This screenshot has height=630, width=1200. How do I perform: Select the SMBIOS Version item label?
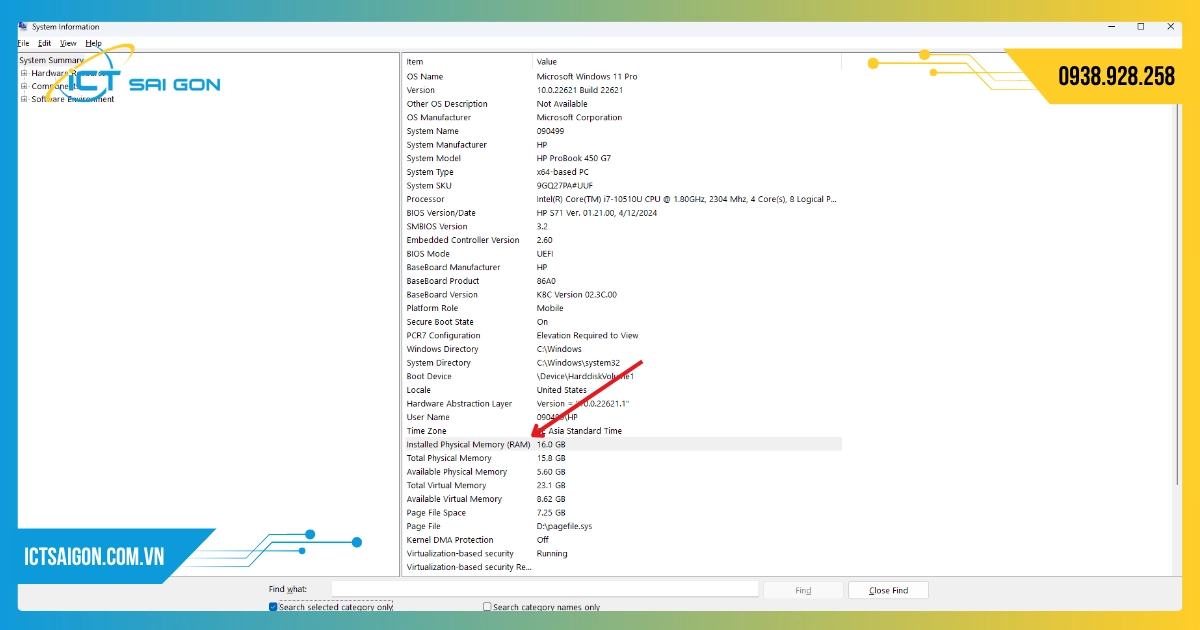click(437, 227)
